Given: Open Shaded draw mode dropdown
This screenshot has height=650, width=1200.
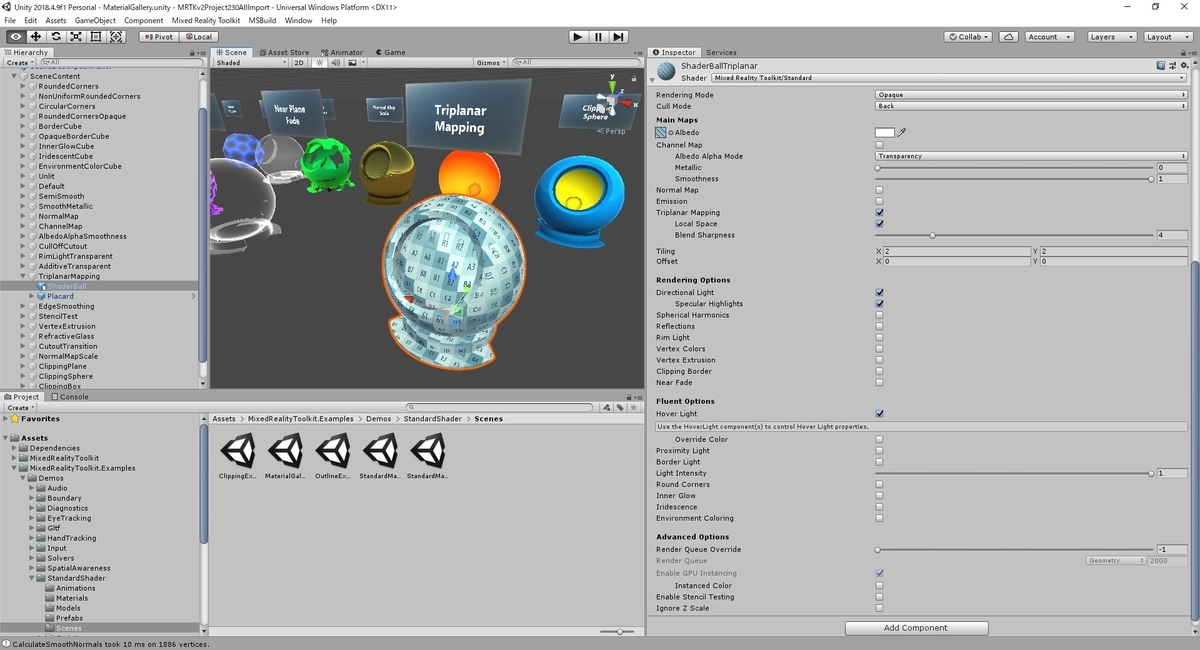Looking at the screenshot, I should 251,62.
